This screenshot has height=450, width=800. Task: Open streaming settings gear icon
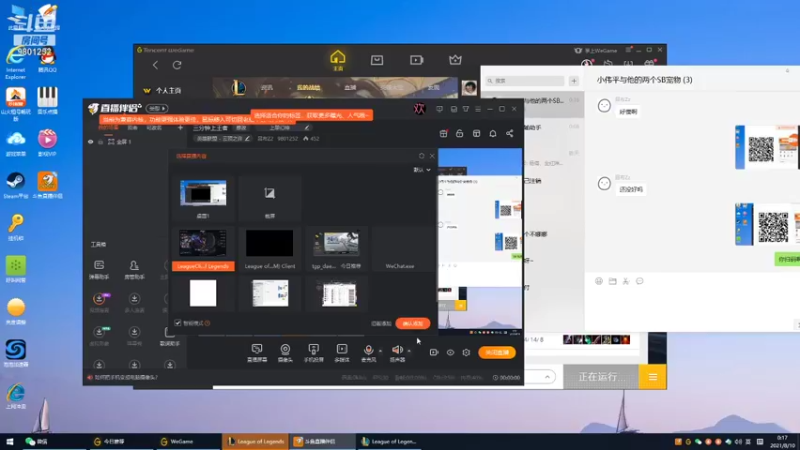[x=466, y=353]
